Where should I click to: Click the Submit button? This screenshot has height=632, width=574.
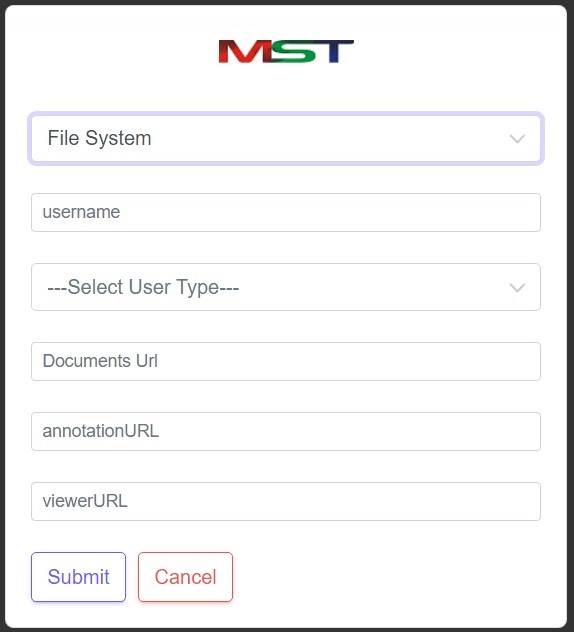point(79,577)
